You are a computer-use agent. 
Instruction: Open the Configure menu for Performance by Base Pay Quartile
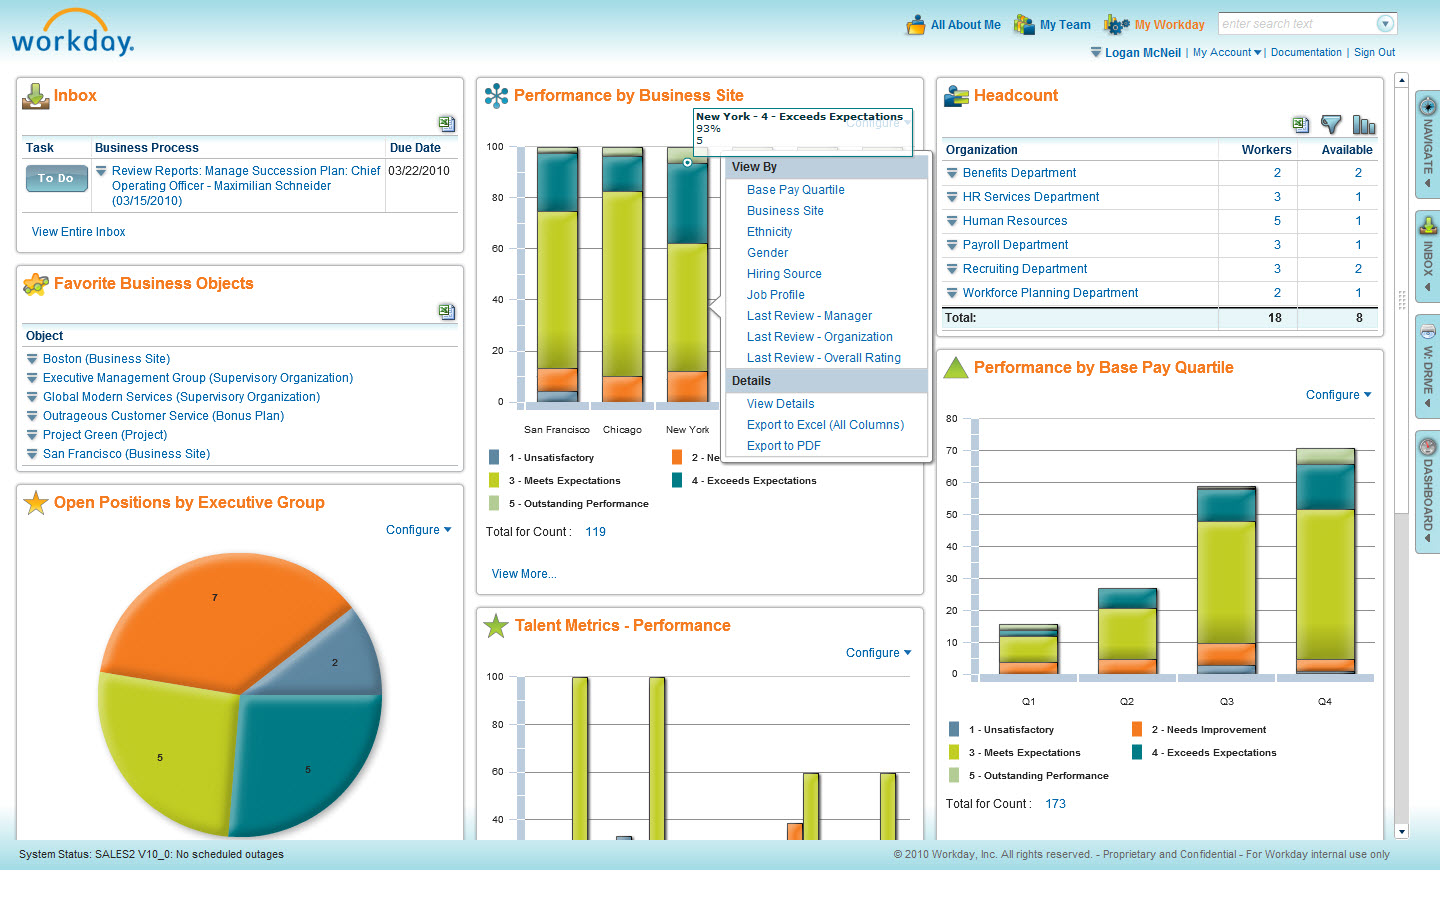pyautogui.click(x=1337, y=395)
